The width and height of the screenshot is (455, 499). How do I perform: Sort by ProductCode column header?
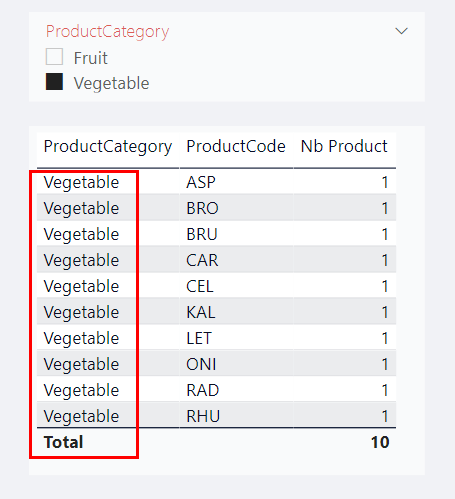pyautogui.click(x=236, y=146)
